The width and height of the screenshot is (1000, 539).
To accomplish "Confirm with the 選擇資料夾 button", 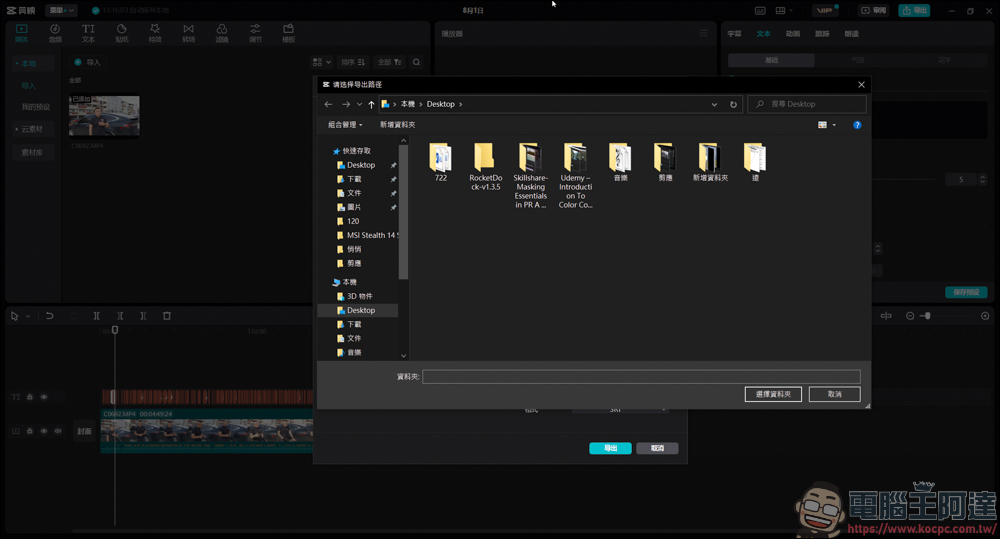I will [x=773, y=394].
